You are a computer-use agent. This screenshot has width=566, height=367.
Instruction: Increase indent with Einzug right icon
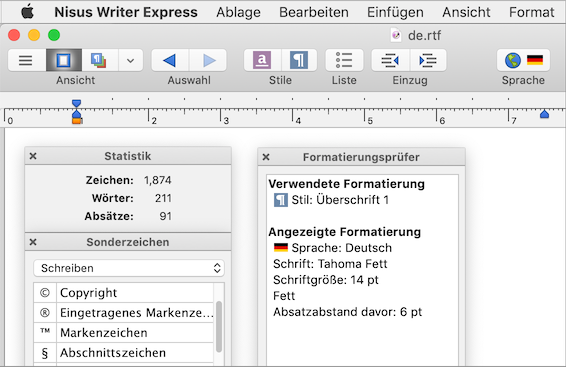click(428, 60)
